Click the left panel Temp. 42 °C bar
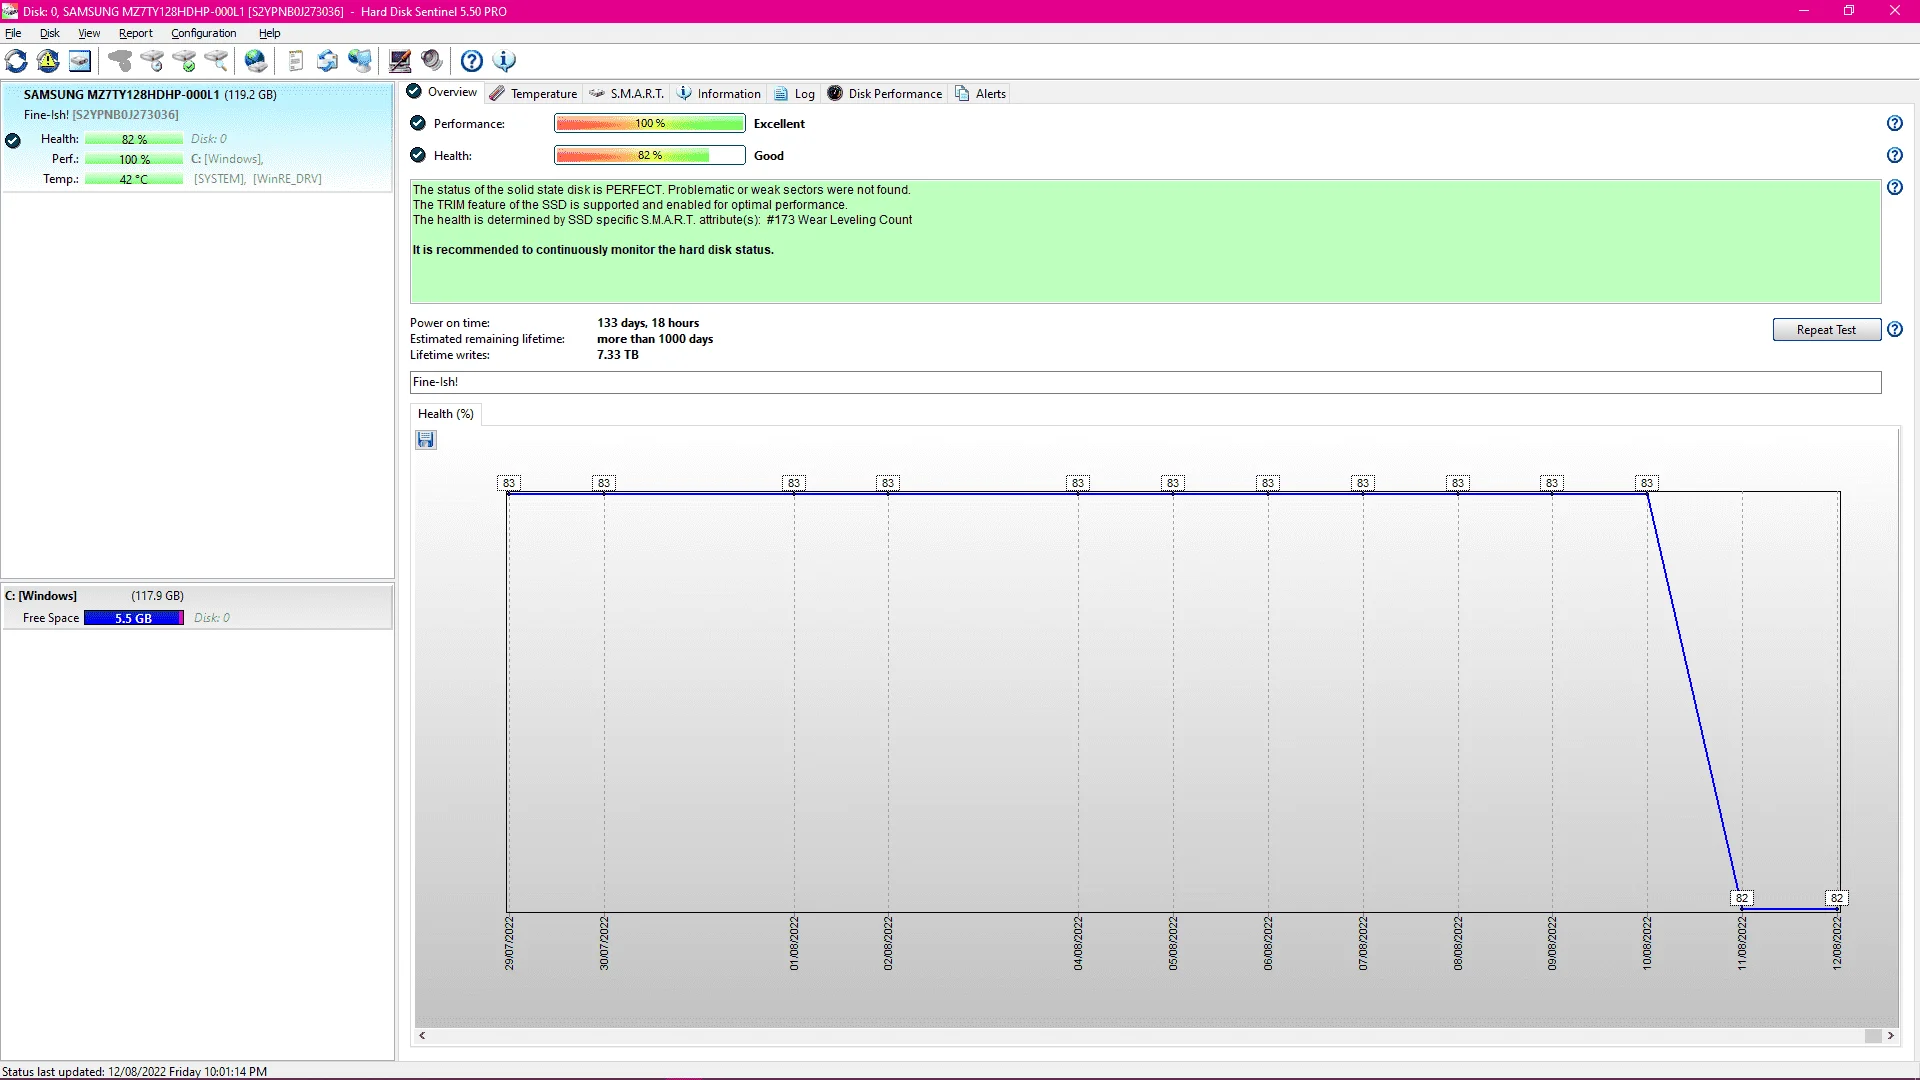This screenshot has width=1920, height=1080. tap(134, 179)
